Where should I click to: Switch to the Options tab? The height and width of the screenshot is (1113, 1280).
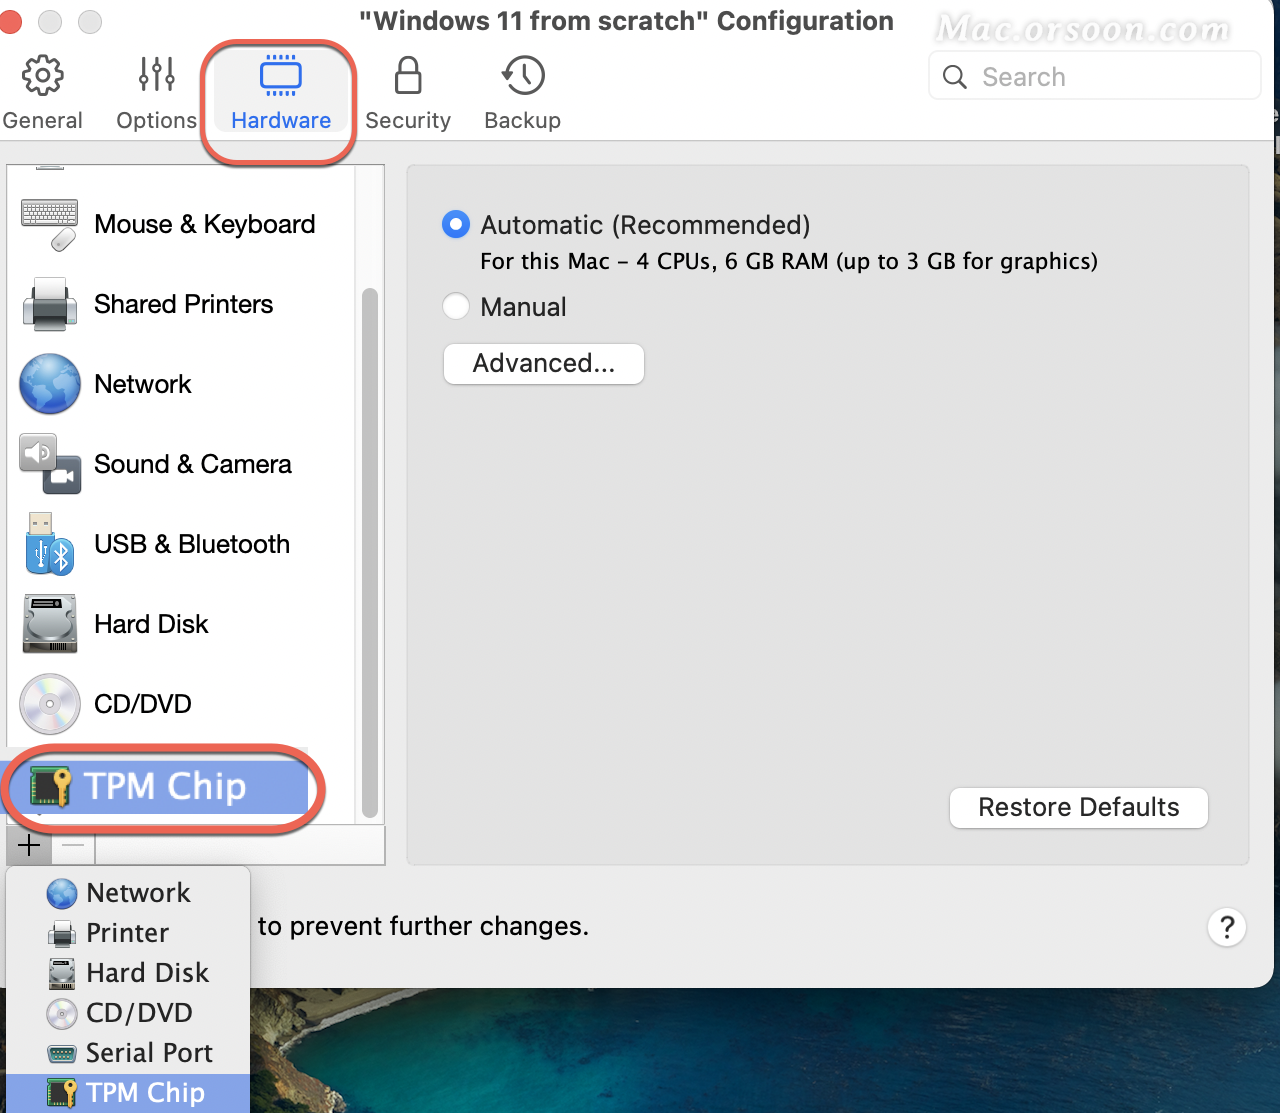point(157,94)
